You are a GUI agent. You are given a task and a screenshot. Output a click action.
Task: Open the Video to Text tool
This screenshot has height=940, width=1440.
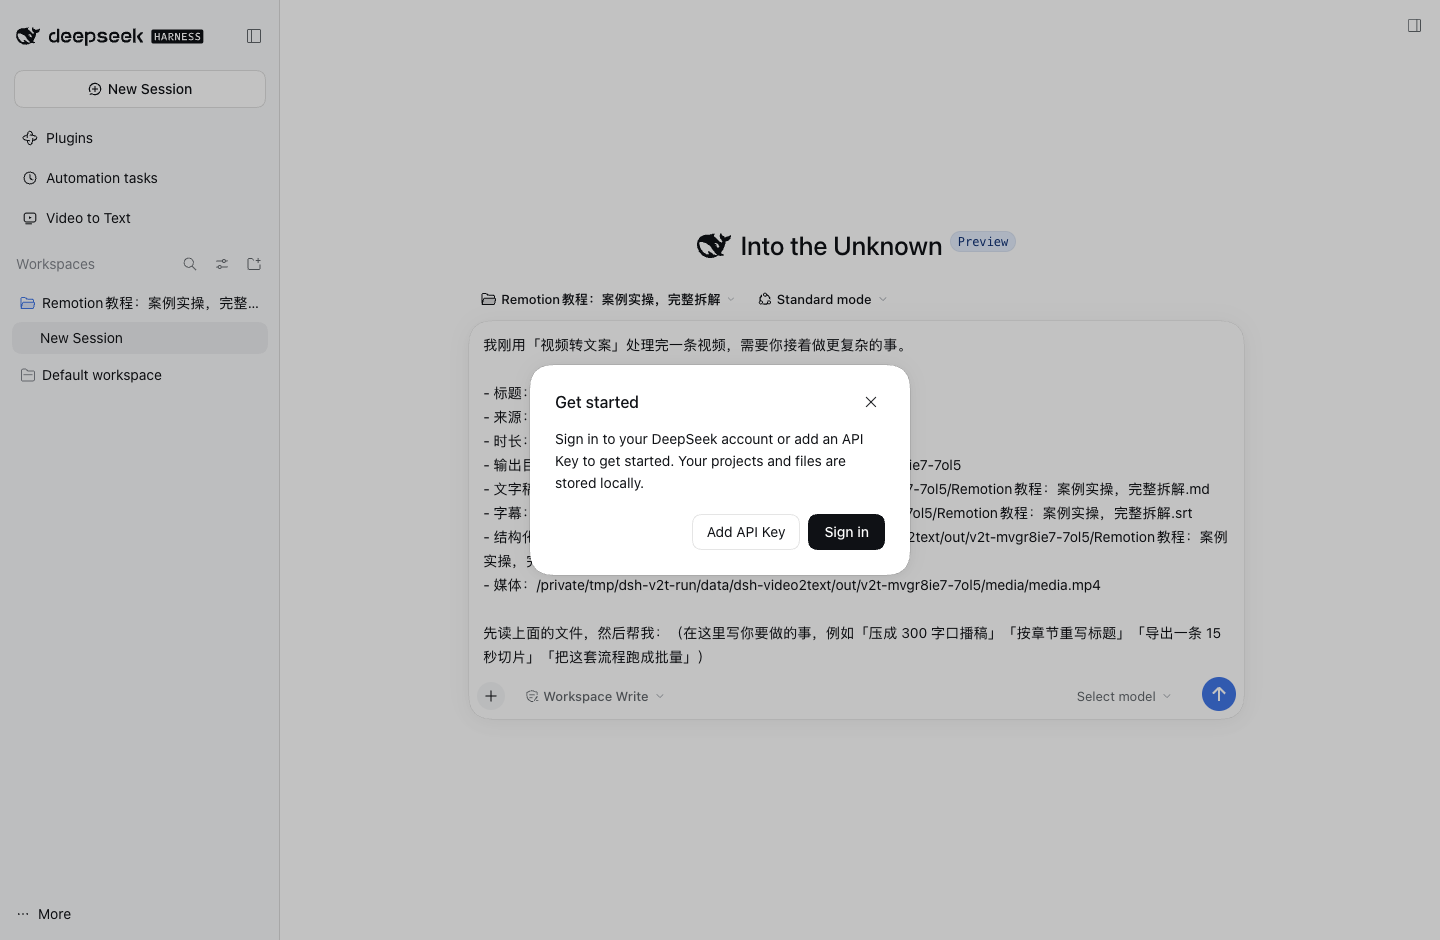point(140,218)
